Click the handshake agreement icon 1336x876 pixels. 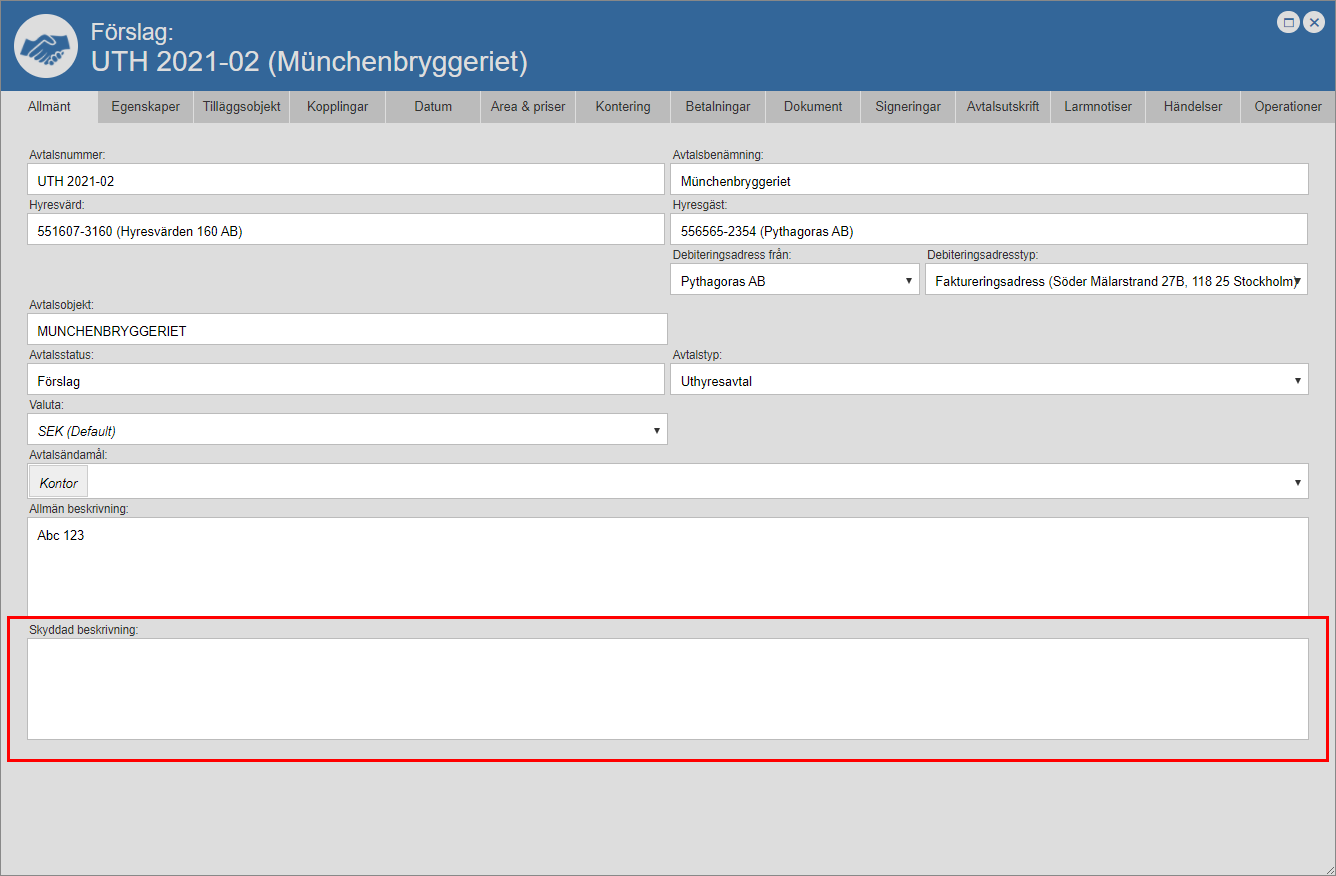coord(46,47)
